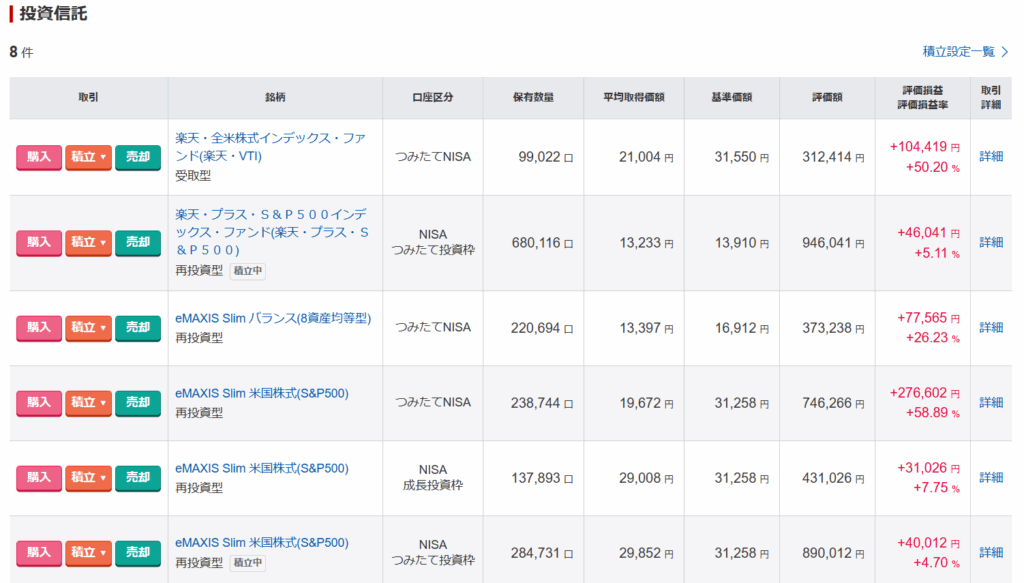Select the +58.89 % profit rate

point(933,413)
